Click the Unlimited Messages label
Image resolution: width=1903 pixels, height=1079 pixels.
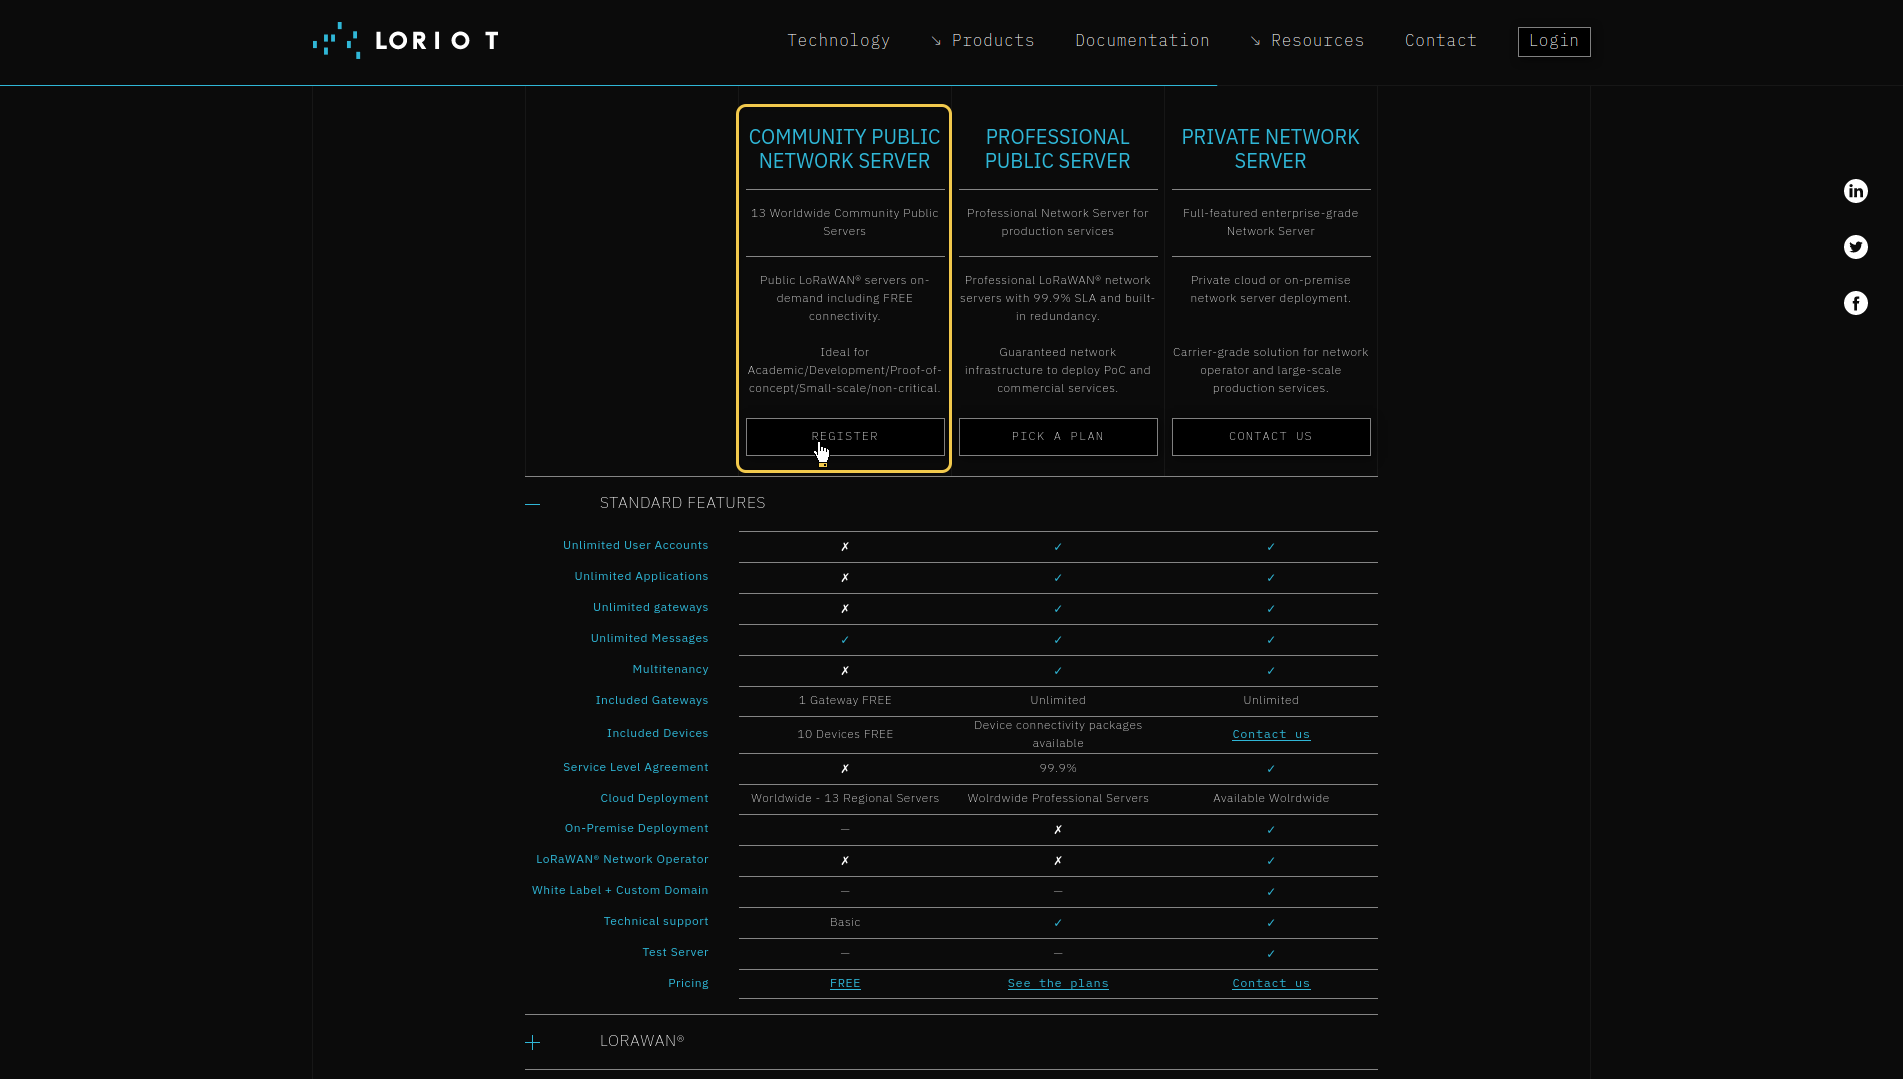pyautogui.click(x=649, y=639)
